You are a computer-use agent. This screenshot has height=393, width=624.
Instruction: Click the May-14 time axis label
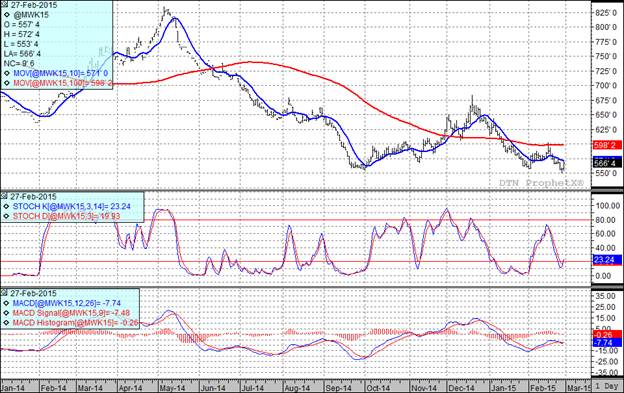[172, 388]
